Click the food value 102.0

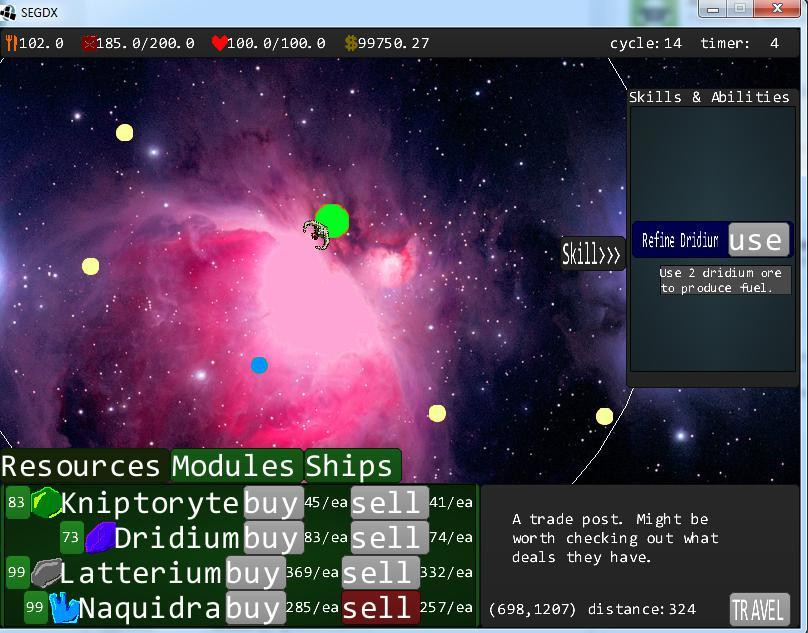[41, 43]
